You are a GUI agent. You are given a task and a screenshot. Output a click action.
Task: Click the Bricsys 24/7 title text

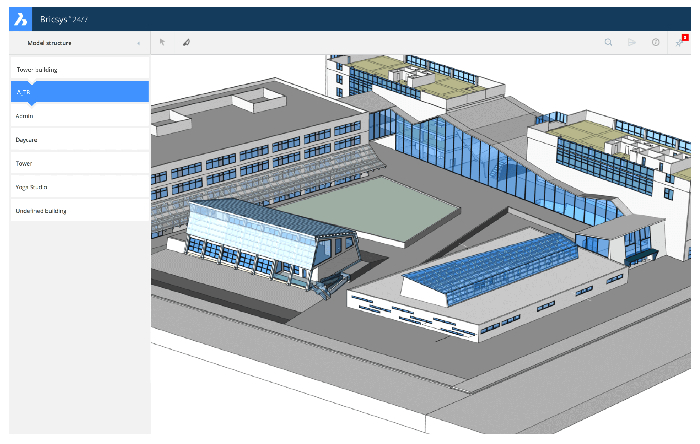(x=66, y=19)
